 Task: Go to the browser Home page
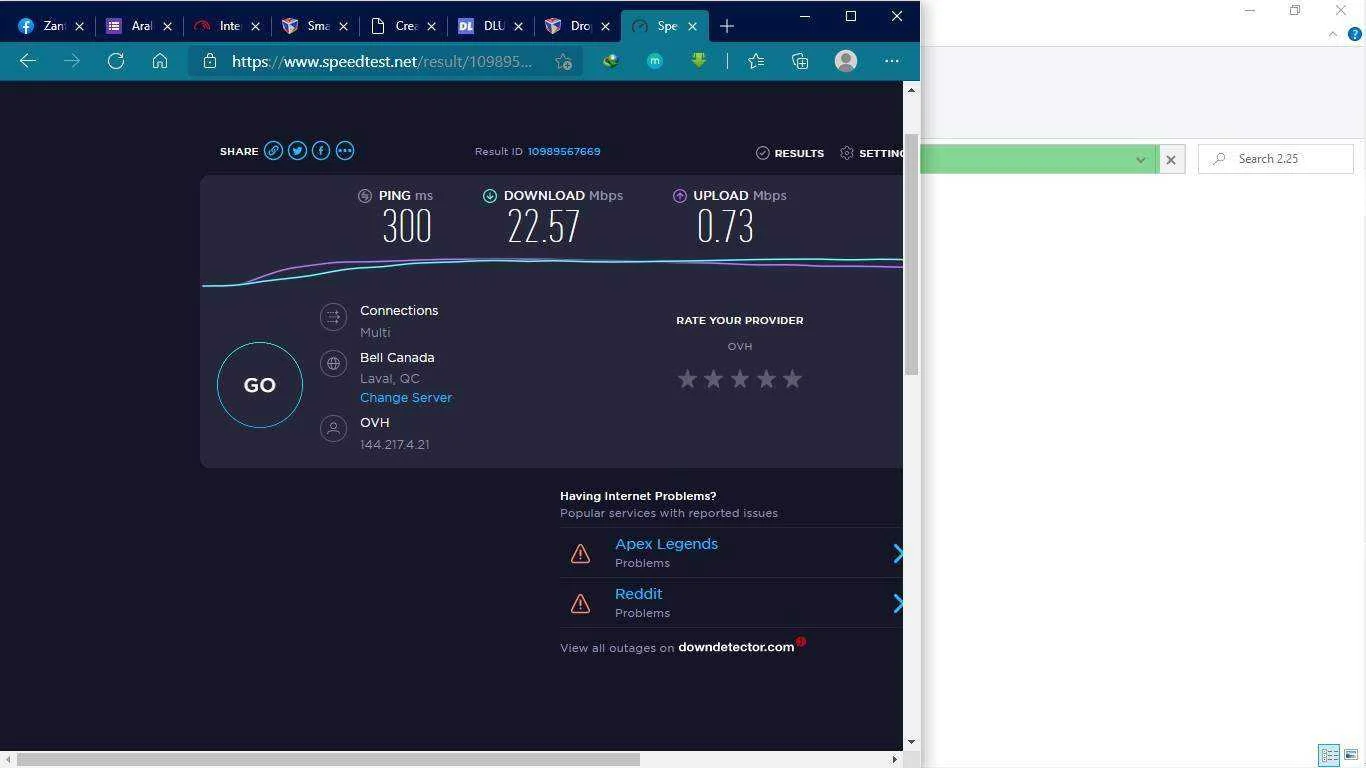[160, 61]
